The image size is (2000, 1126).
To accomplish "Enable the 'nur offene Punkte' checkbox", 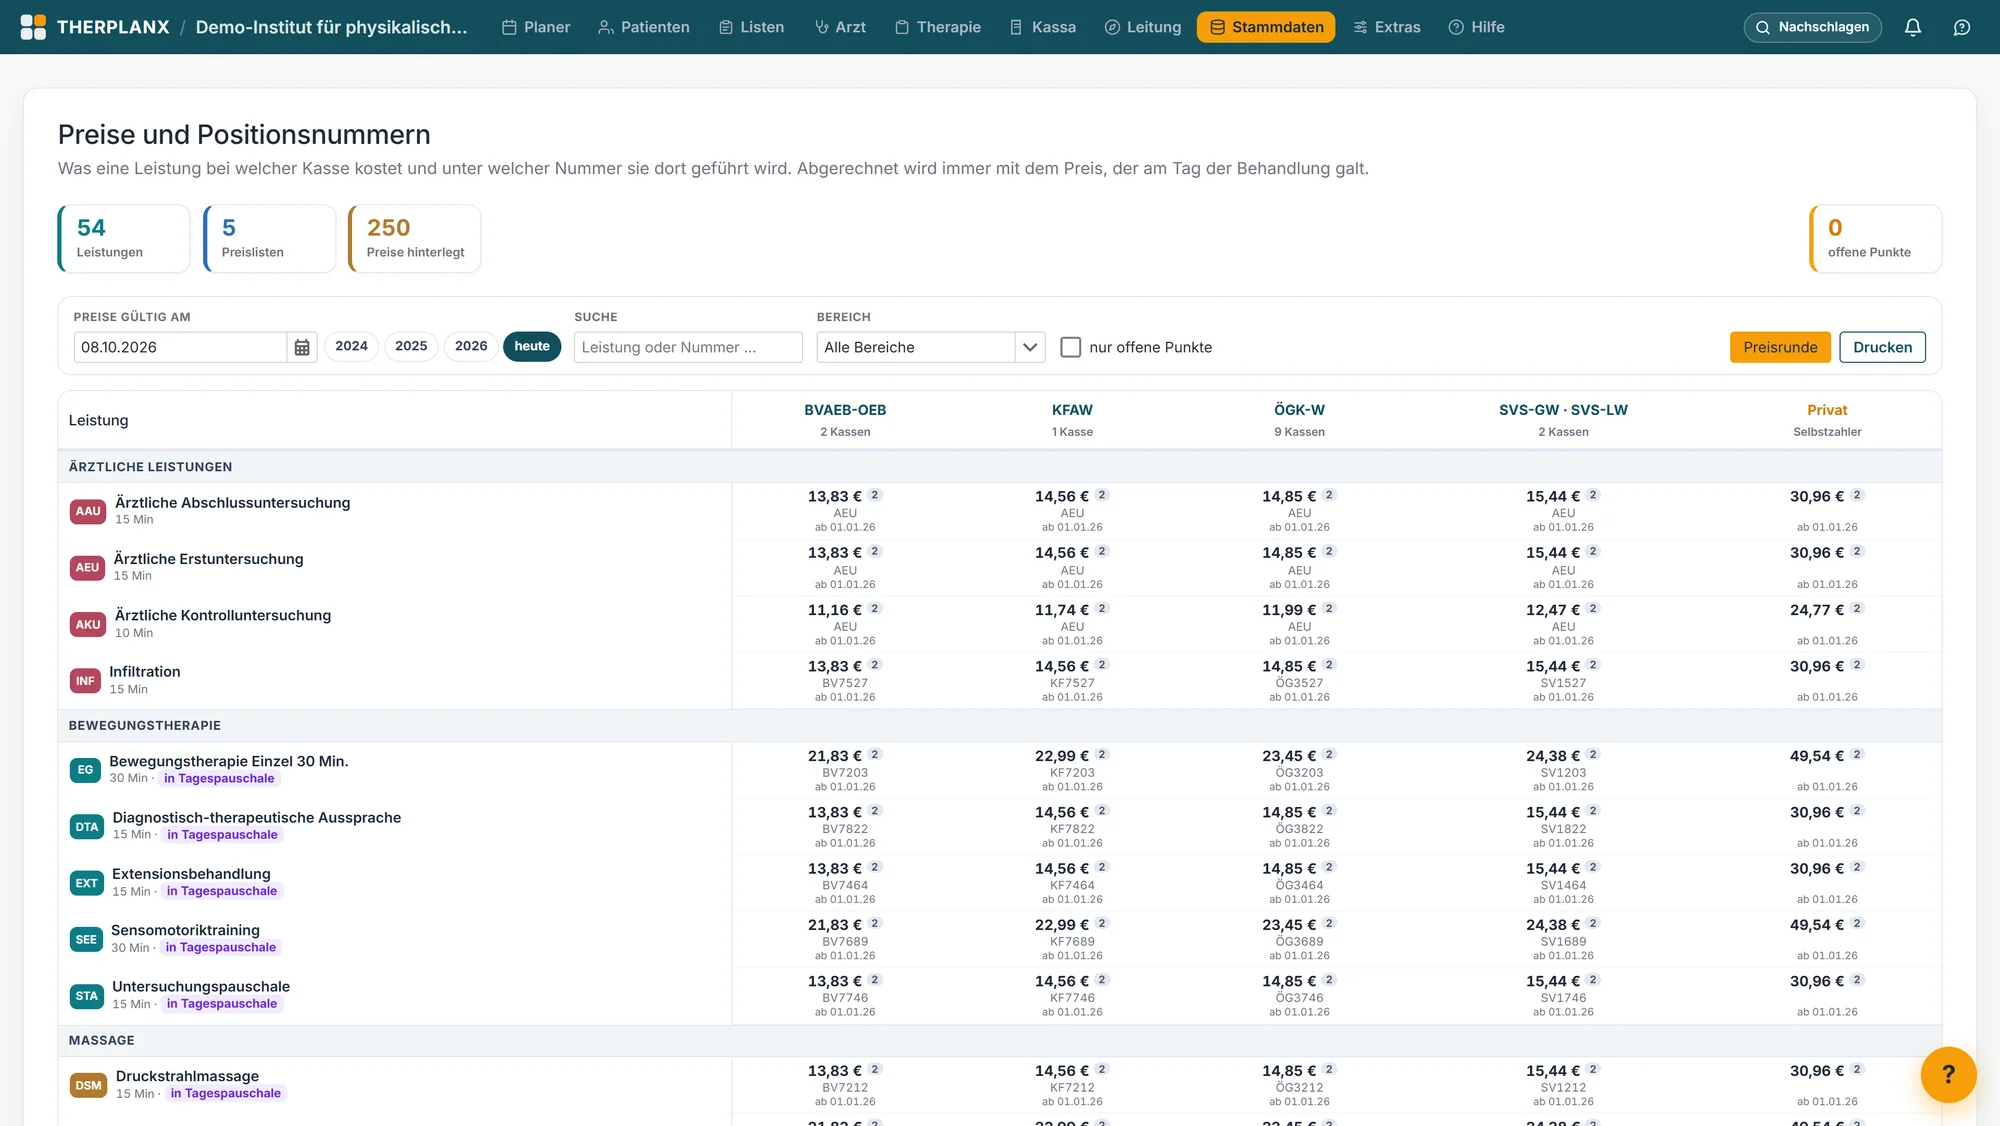I will tap(1070, 347).
